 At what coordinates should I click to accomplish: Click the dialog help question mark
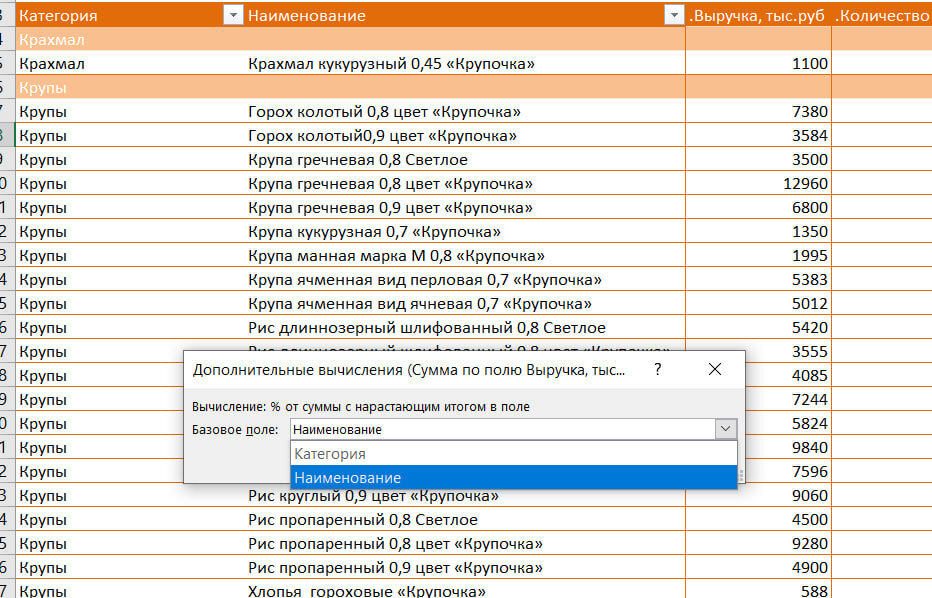pyautogui.click(x=657, y=369)
